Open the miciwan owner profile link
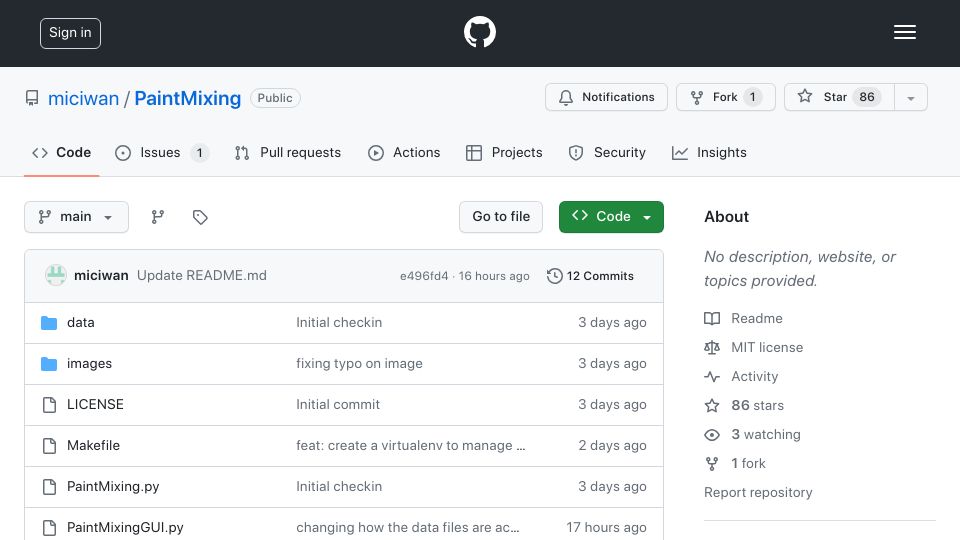Viewport: 960px width, 540px height. coord(83,98)
